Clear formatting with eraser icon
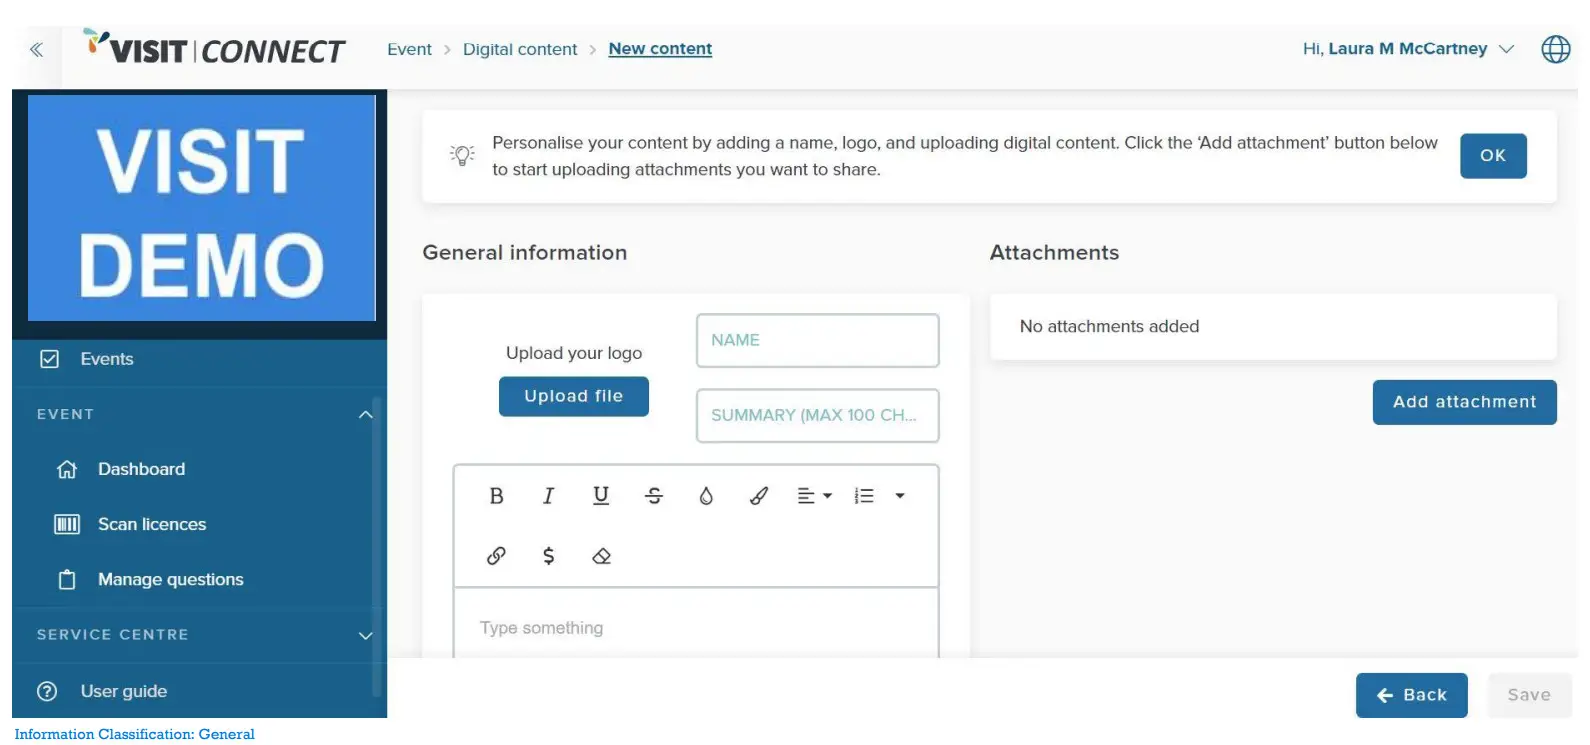This screenshot has width=1590, height=745. point(601,556)
